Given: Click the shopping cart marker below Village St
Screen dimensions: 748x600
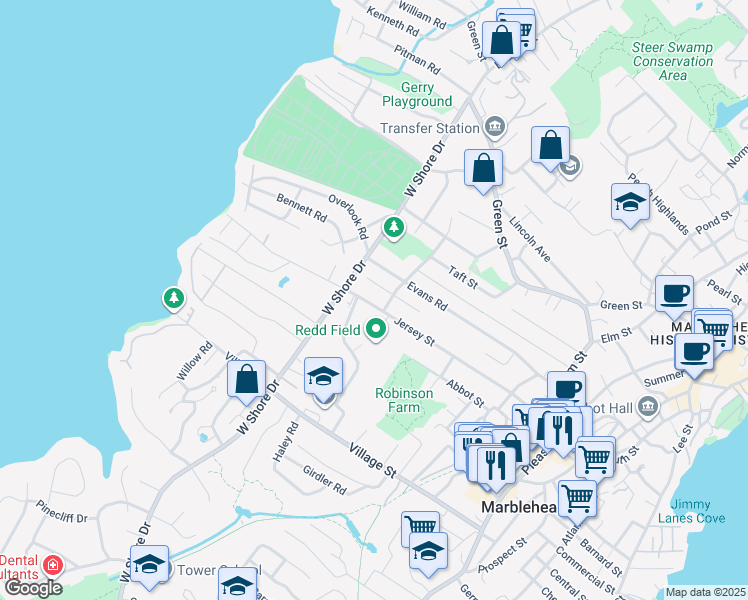Looking at the screenshot, I should click(420, 527).
